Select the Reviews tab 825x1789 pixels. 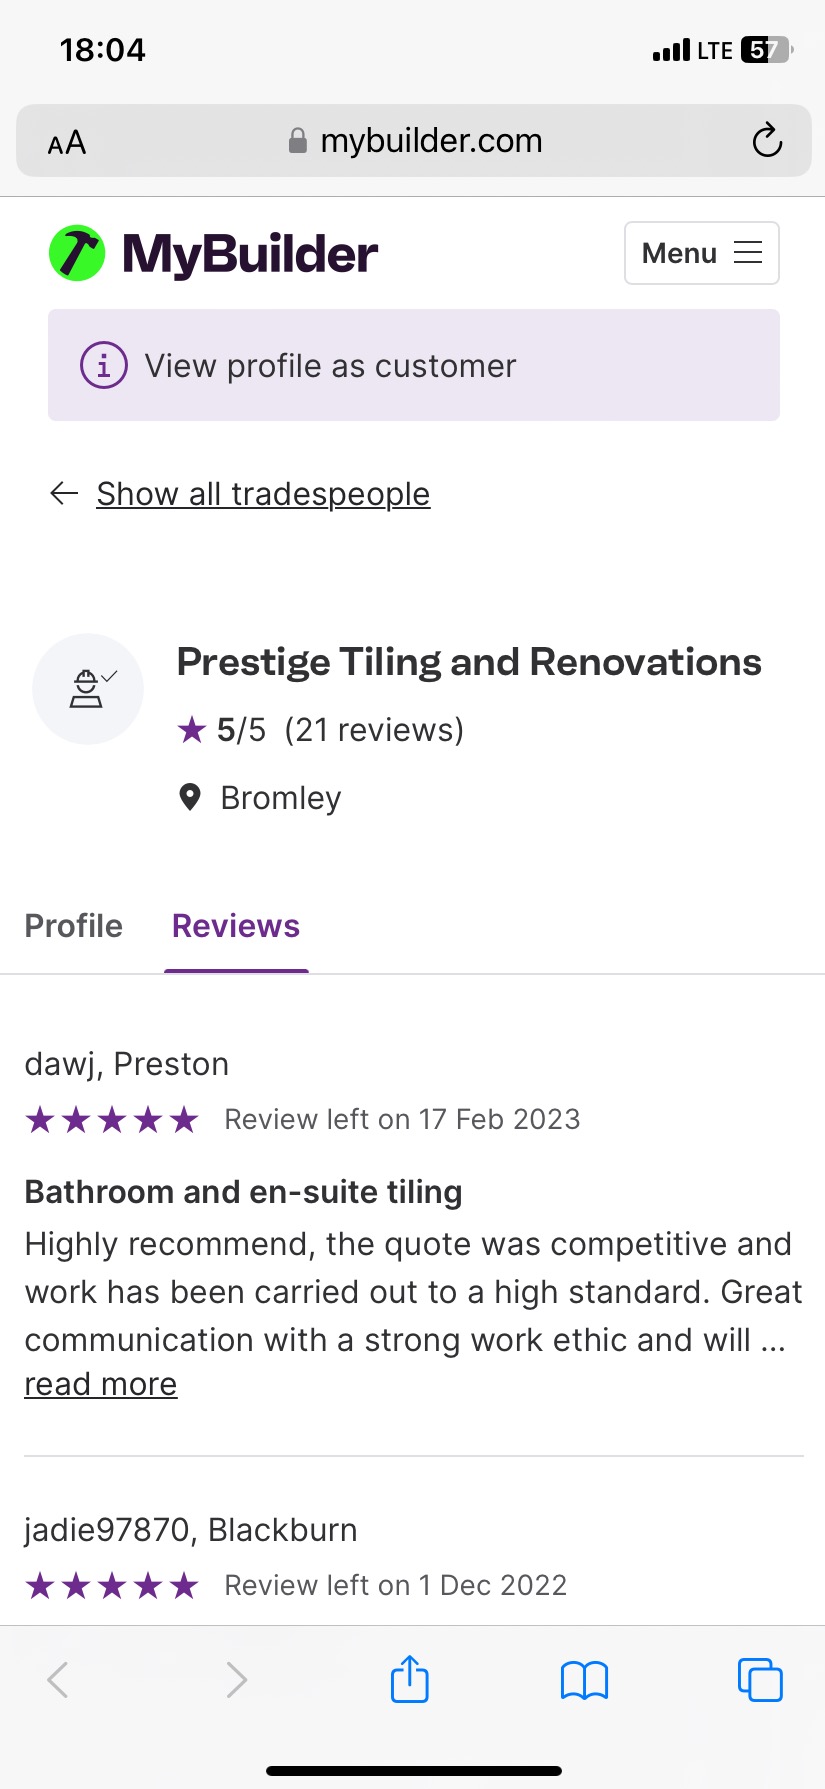(x=235, y=925)
